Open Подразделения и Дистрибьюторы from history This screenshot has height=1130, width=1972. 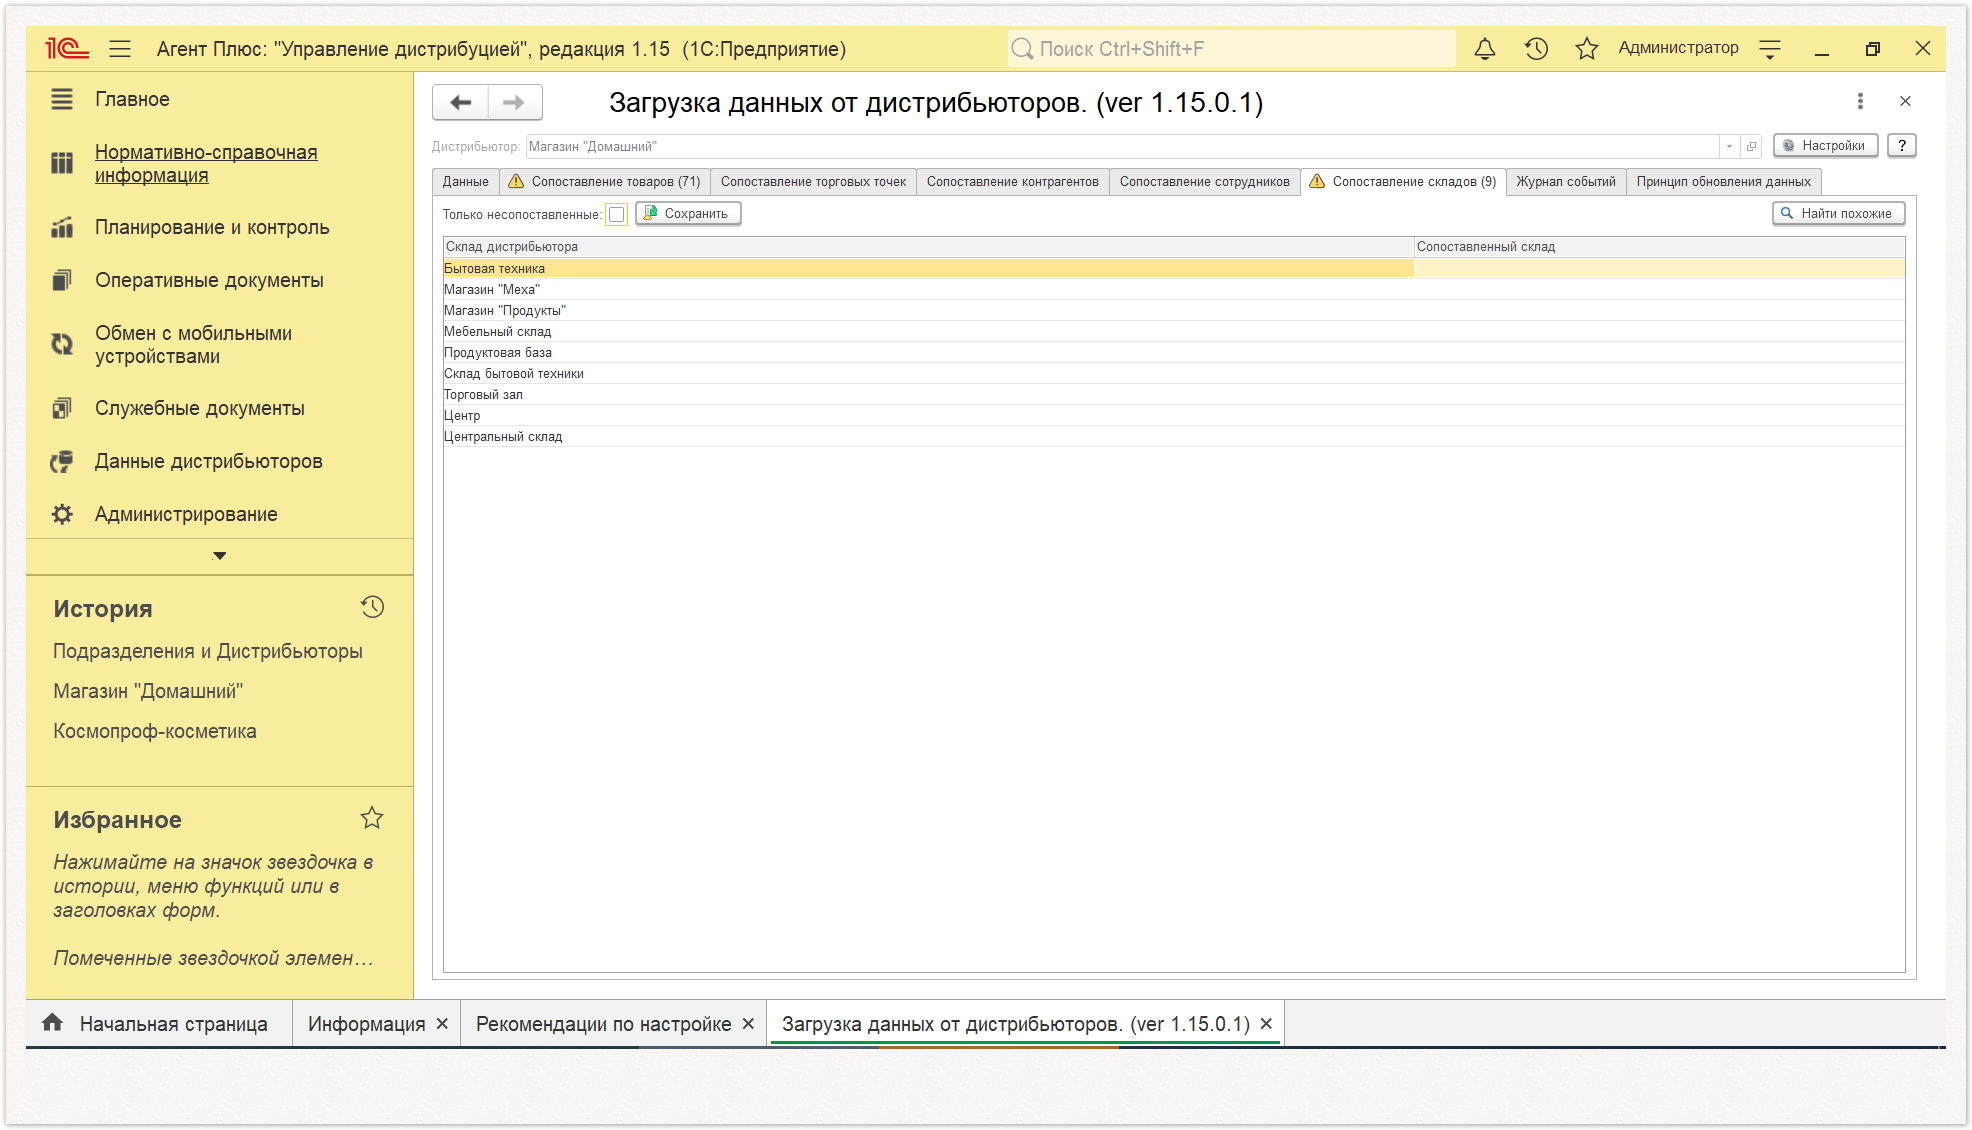coord(208,651)
